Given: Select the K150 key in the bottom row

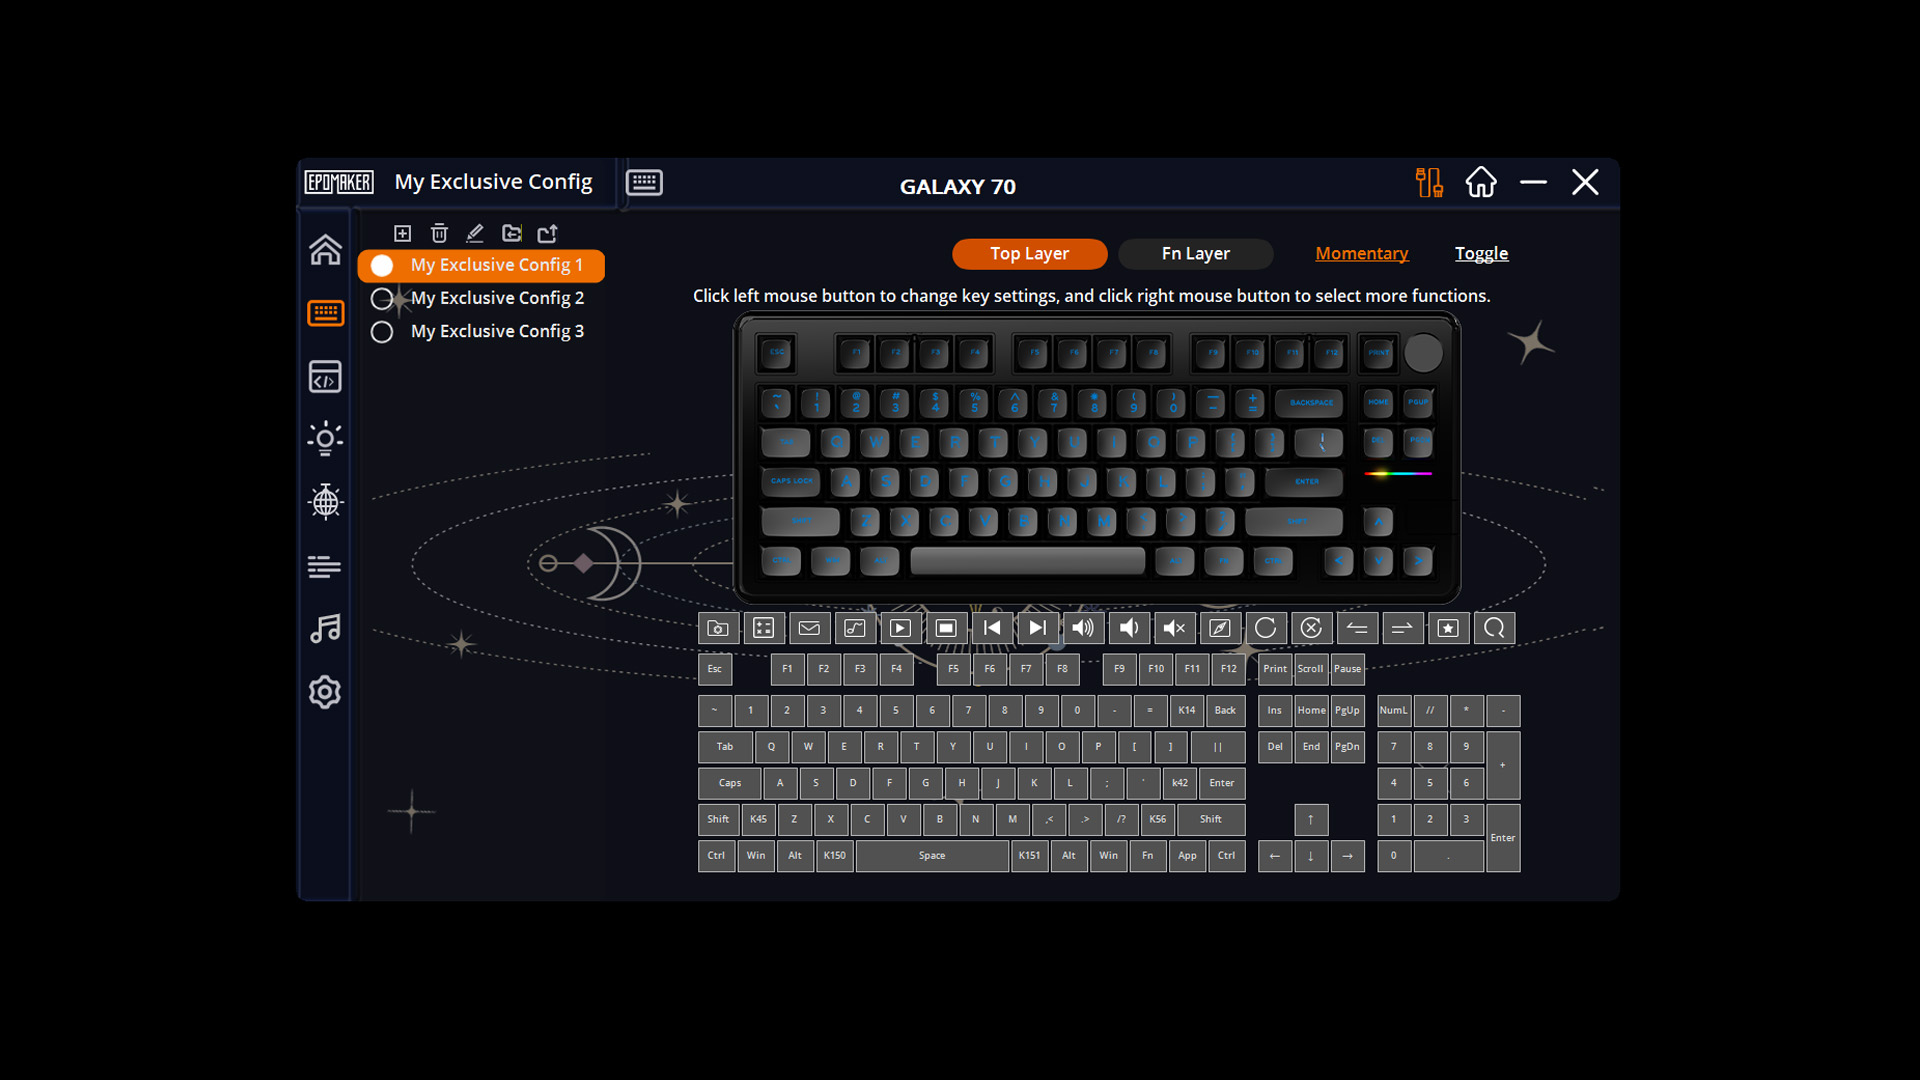Looking at the screenshot, I should (x=835, y=856).
